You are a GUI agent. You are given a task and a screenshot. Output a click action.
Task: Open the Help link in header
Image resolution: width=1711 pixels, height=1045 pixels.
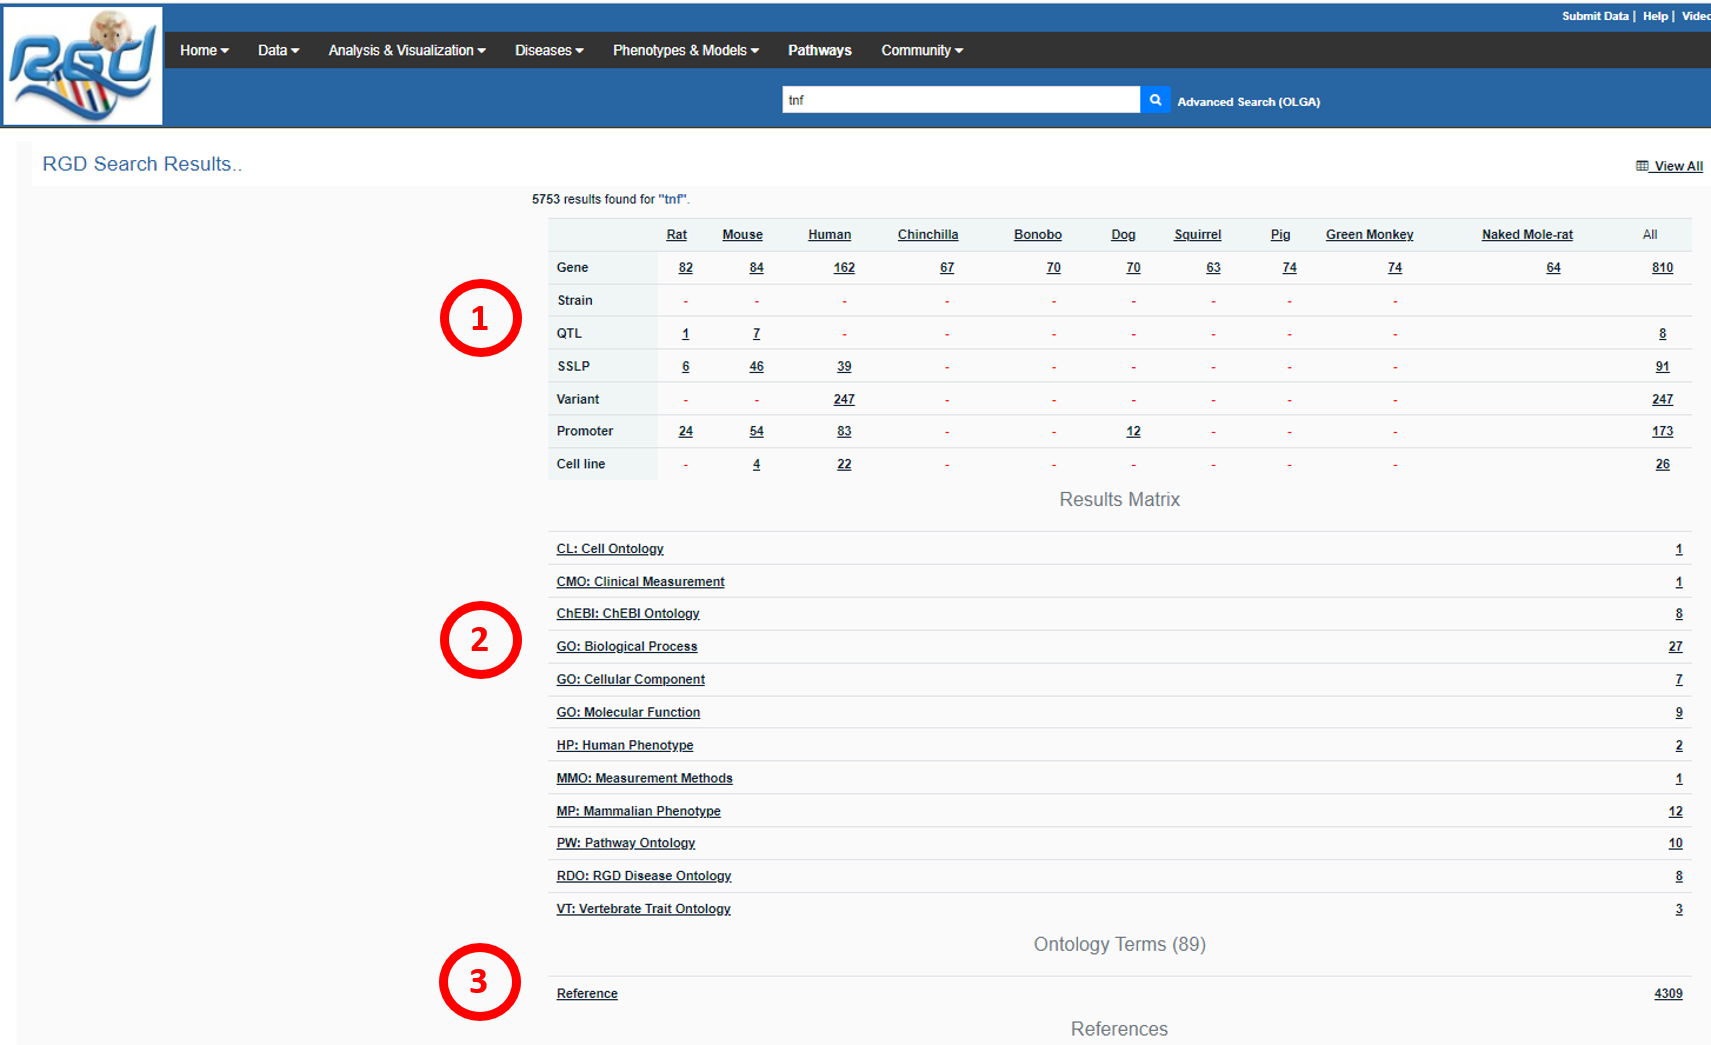(x=1655, y=16)
